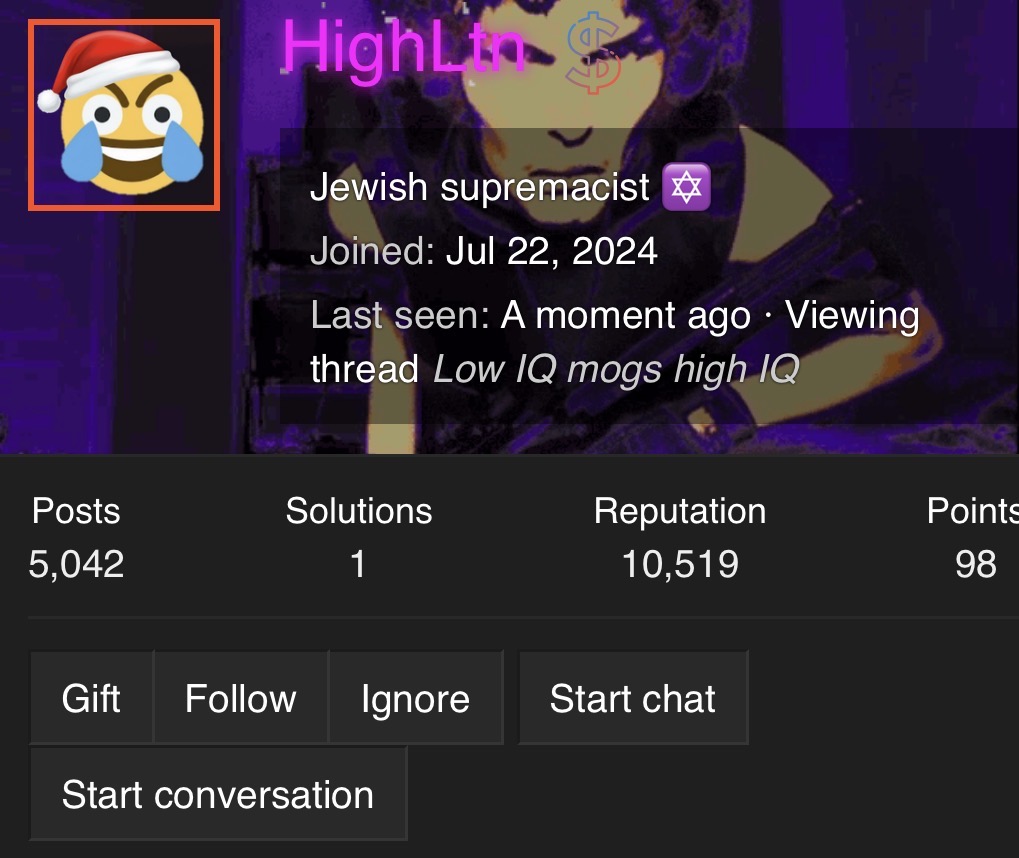The image size is (1019, 858).
Task: Click the Posts stat label
Action: [76, 511]
